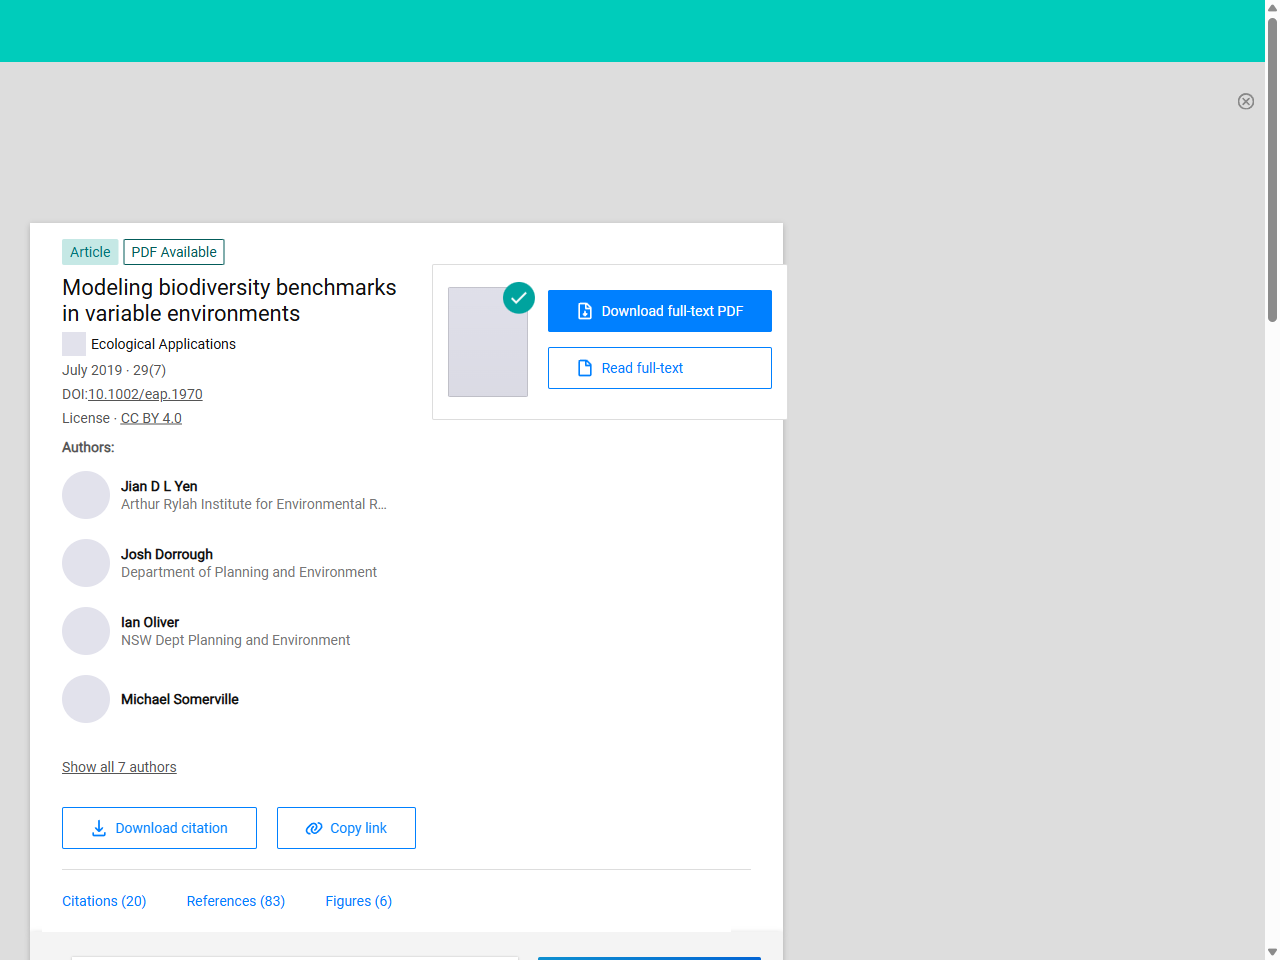Close the overlay with the circled X icon
1280x960 pixels.
[x=1246, y=101]
